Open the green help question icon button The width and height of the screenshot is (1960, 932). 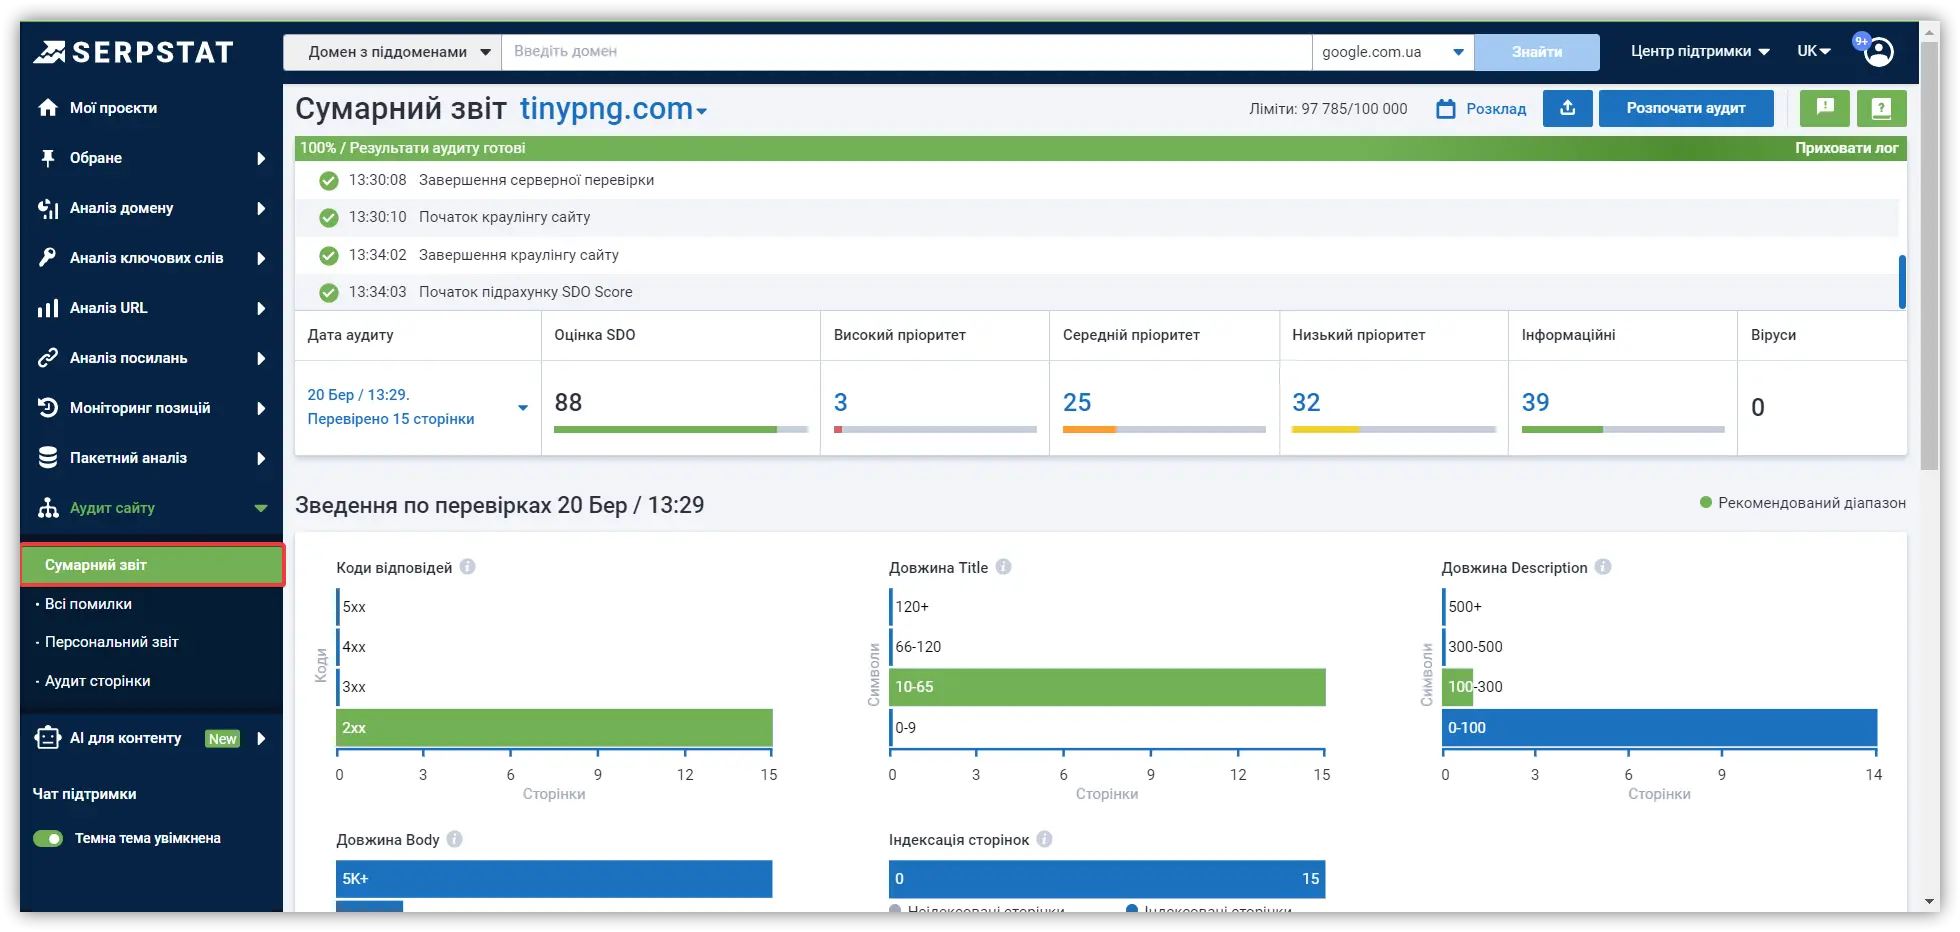(x=1881, y=108)
